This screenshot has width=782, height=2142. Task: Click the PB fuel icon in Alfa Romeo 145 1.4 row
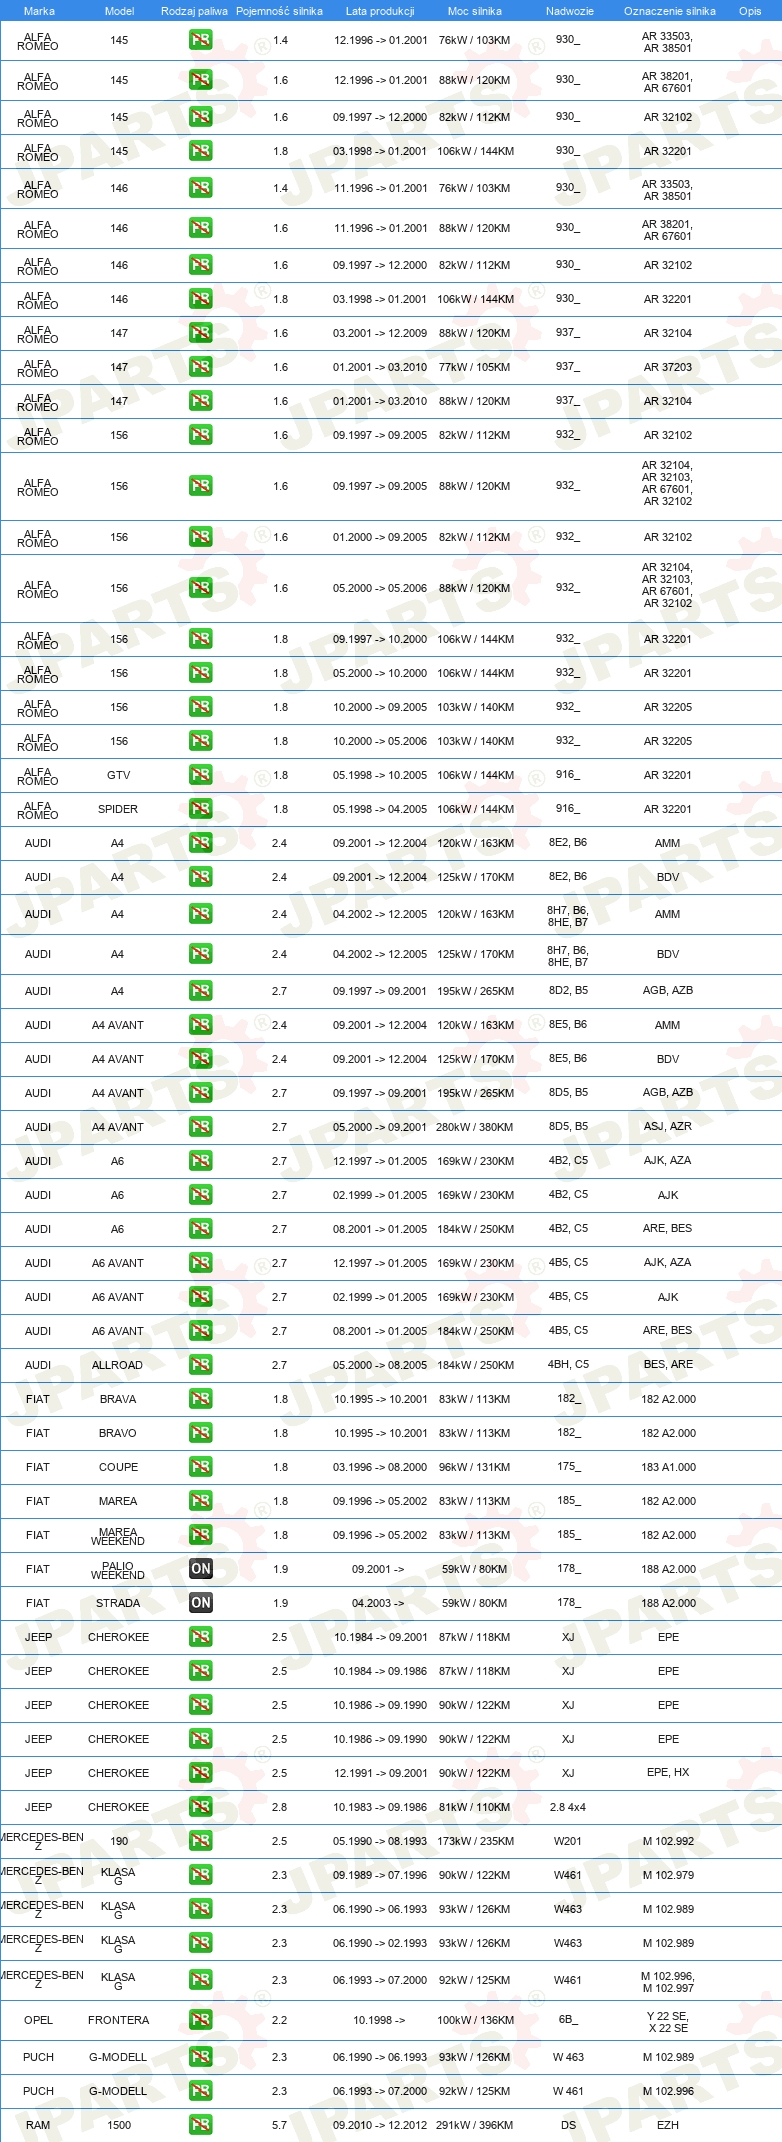pyautogui.click(x=200, y=41)
